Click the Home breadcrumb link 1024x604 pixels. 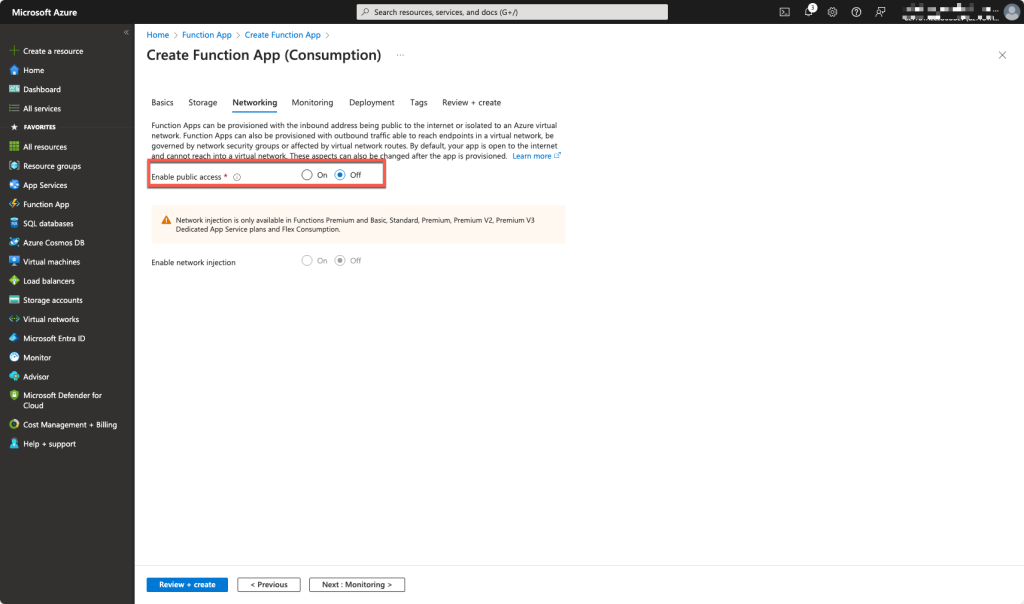(157, 35)
